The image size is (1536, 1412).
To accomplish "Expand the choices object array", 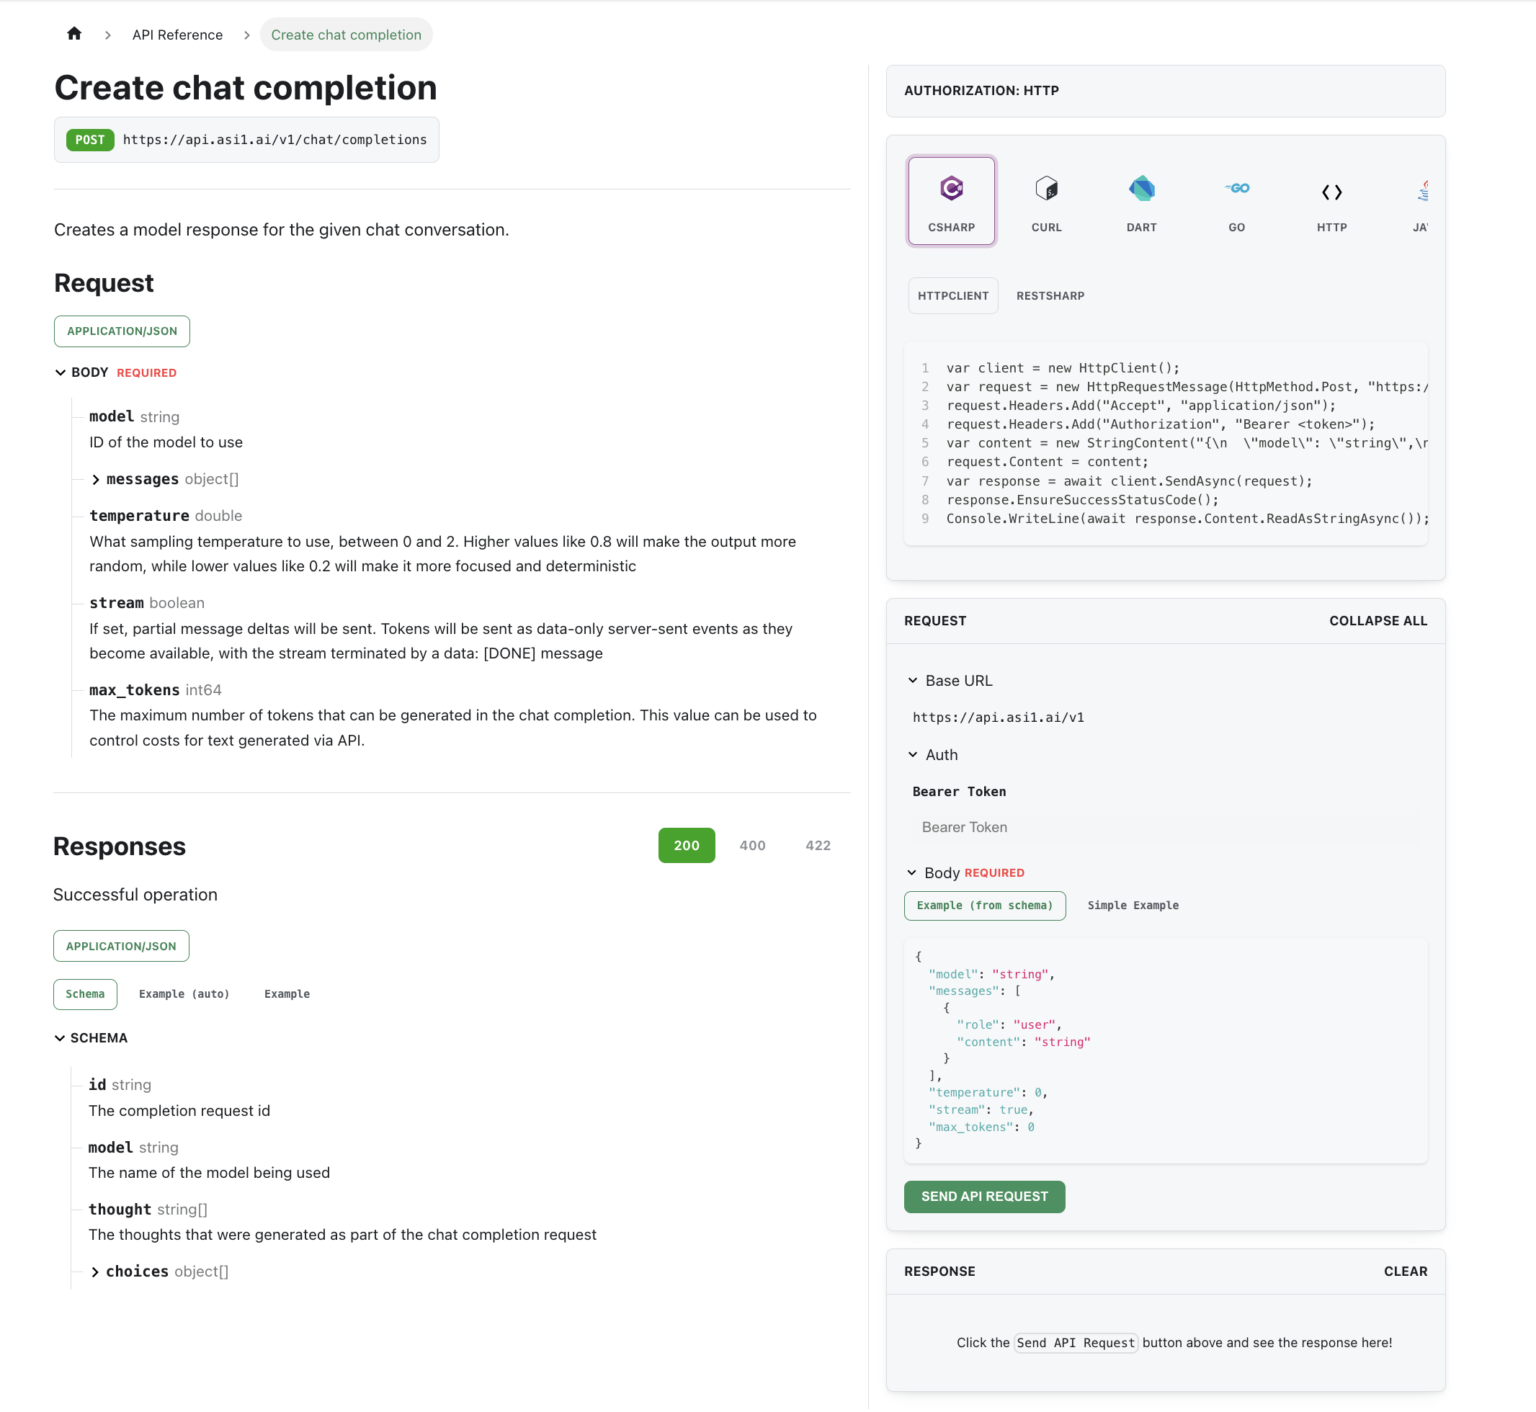I will [96, 1272].
